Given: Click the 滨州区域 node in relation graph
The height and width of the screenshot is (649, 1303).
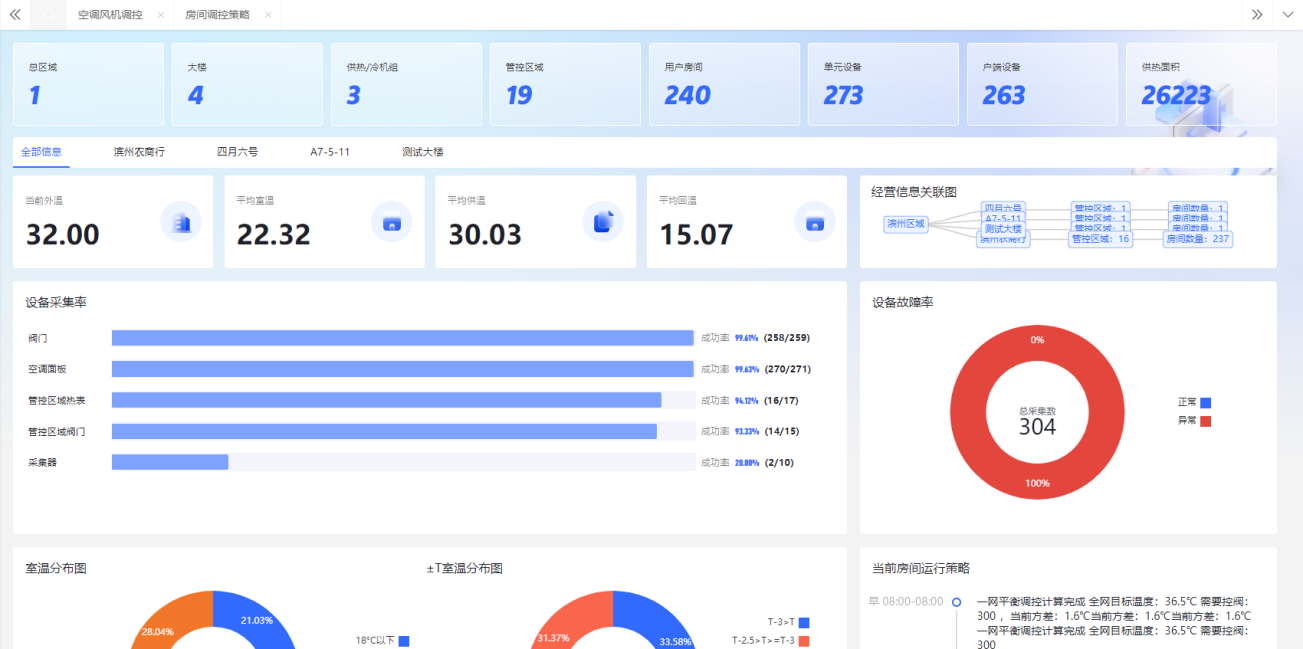Looking at the screenshot, I should (906, 224).
